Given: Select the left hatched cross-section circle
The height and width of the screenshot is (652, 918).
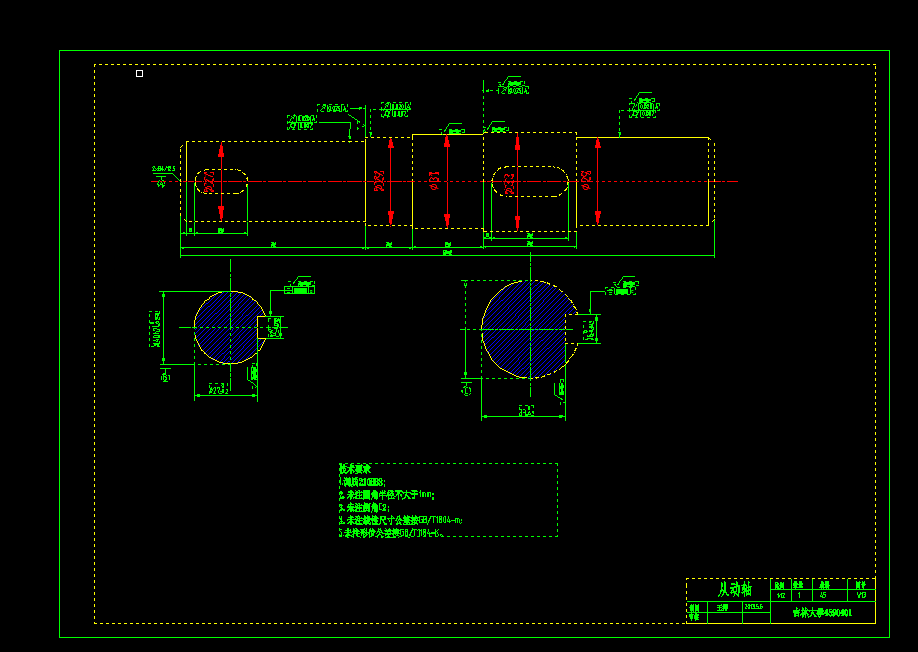Looking at the screenshot, I should pyautogui.click(x=230, y=328).
